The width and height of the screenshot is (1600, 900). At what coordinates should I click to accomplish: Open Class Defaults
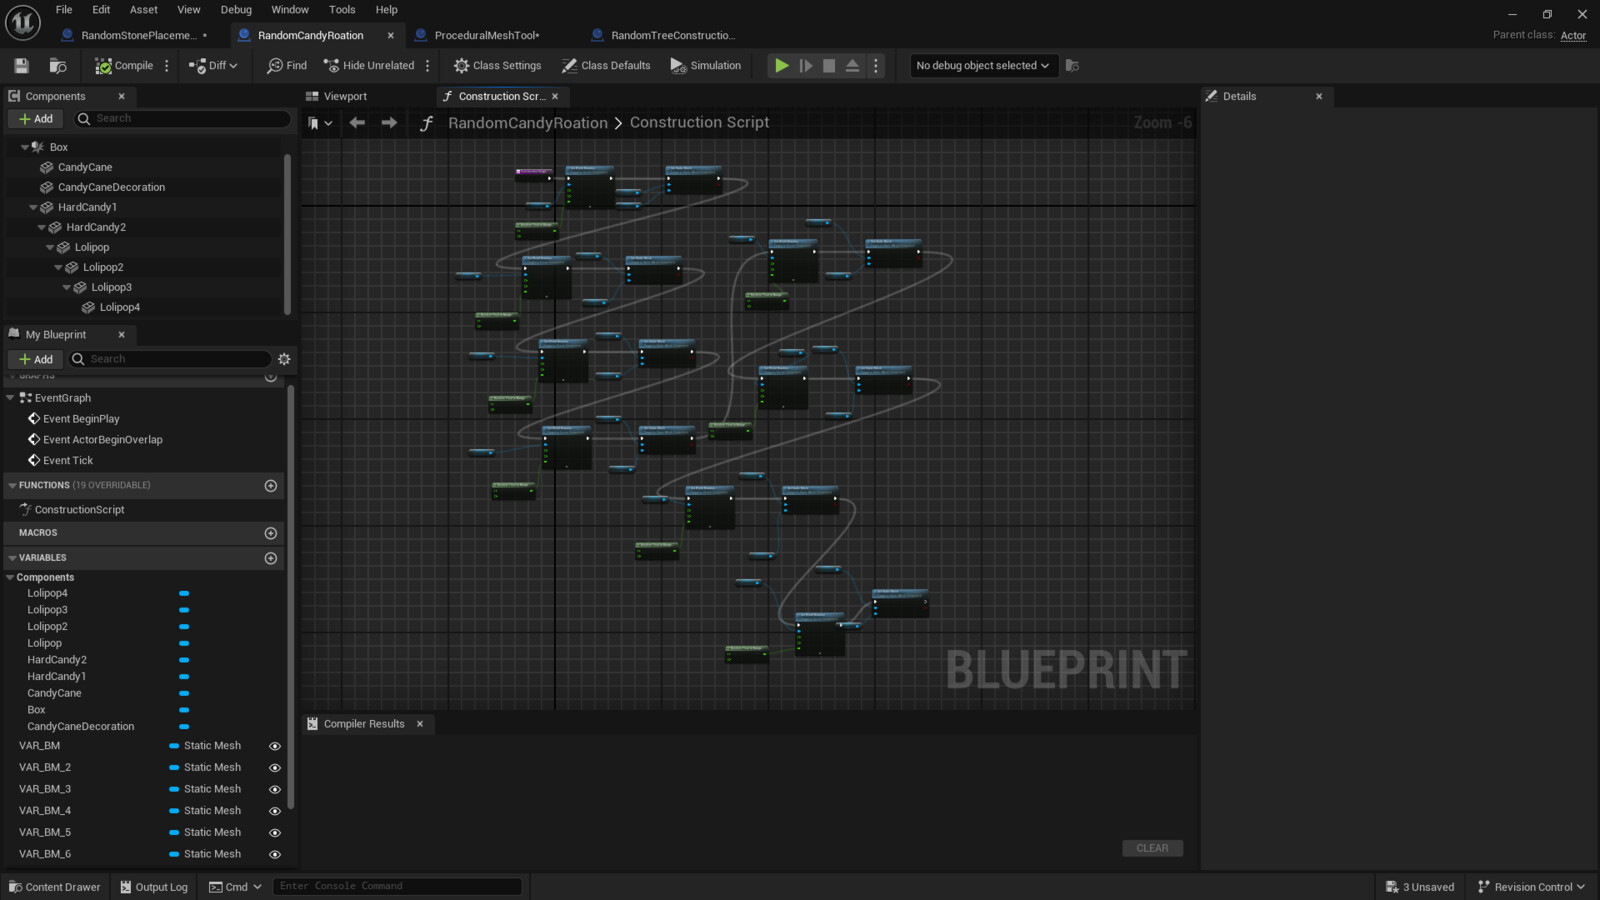pos(606,66)
